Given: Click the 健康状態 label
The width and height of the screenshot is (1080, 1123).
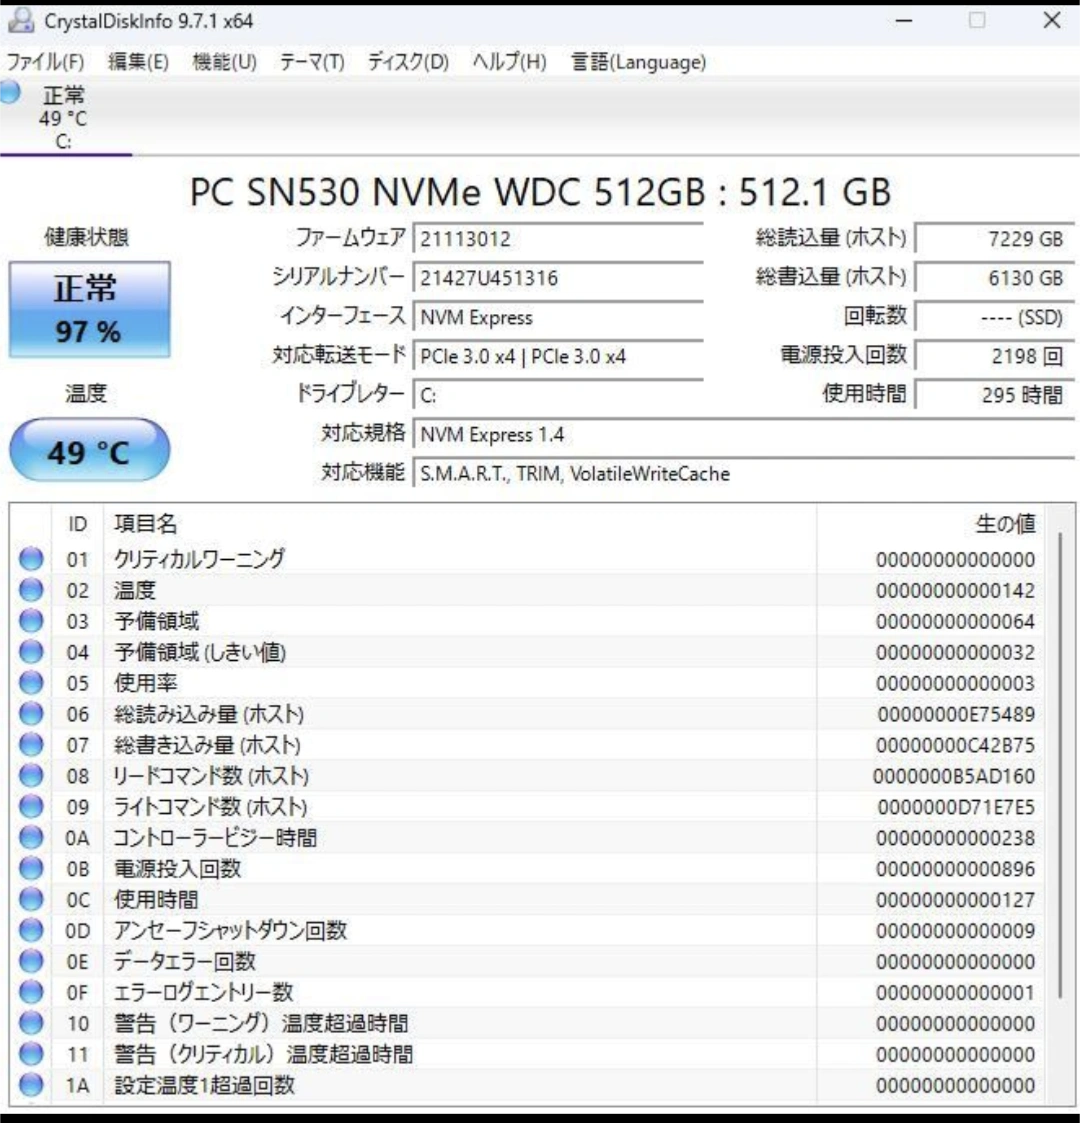Looking at the screenshot, I should [x=87, y=237].
